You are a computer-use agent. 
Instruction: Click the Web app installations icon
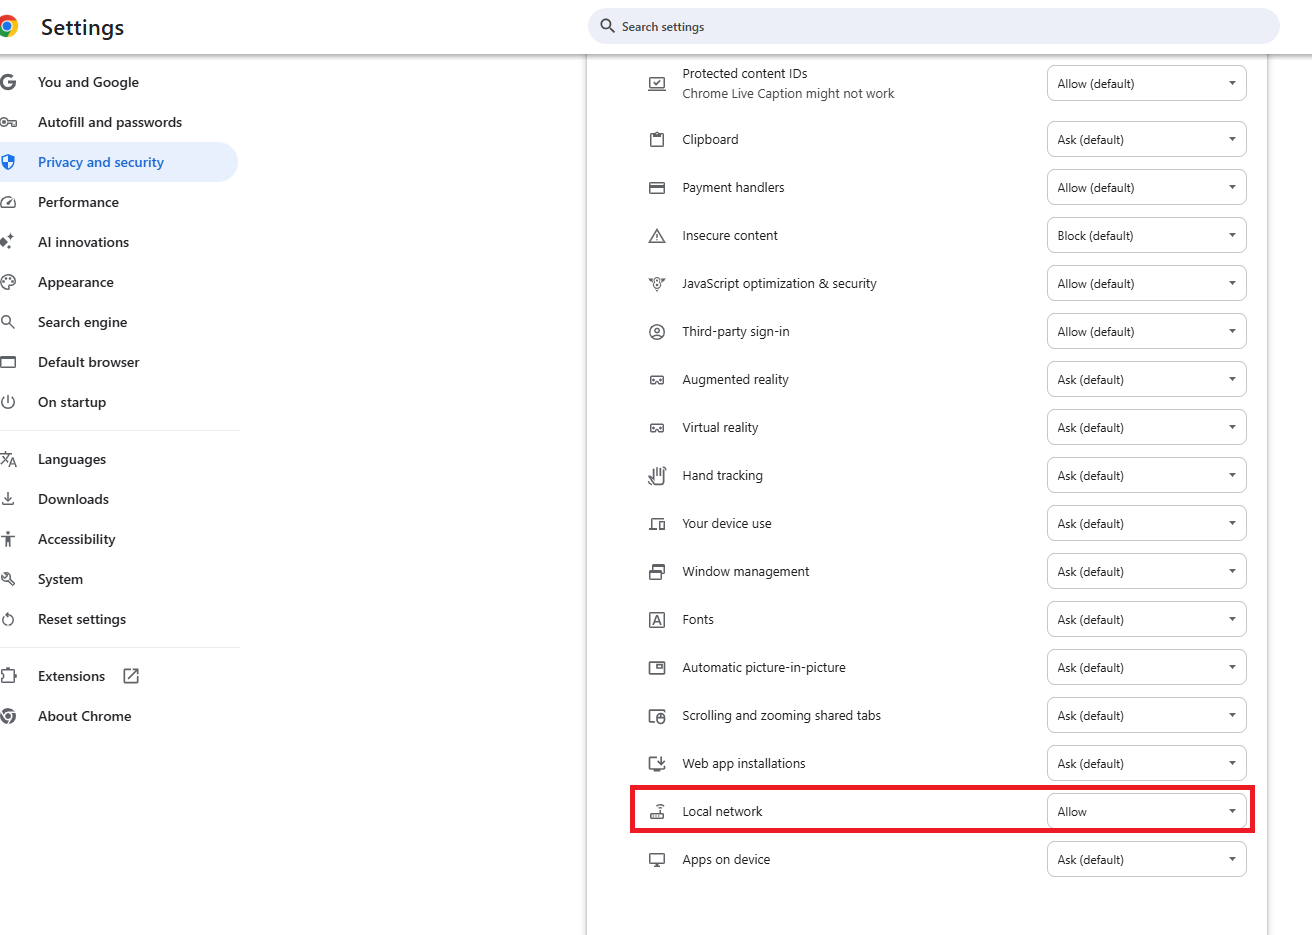tap(657, 764)
